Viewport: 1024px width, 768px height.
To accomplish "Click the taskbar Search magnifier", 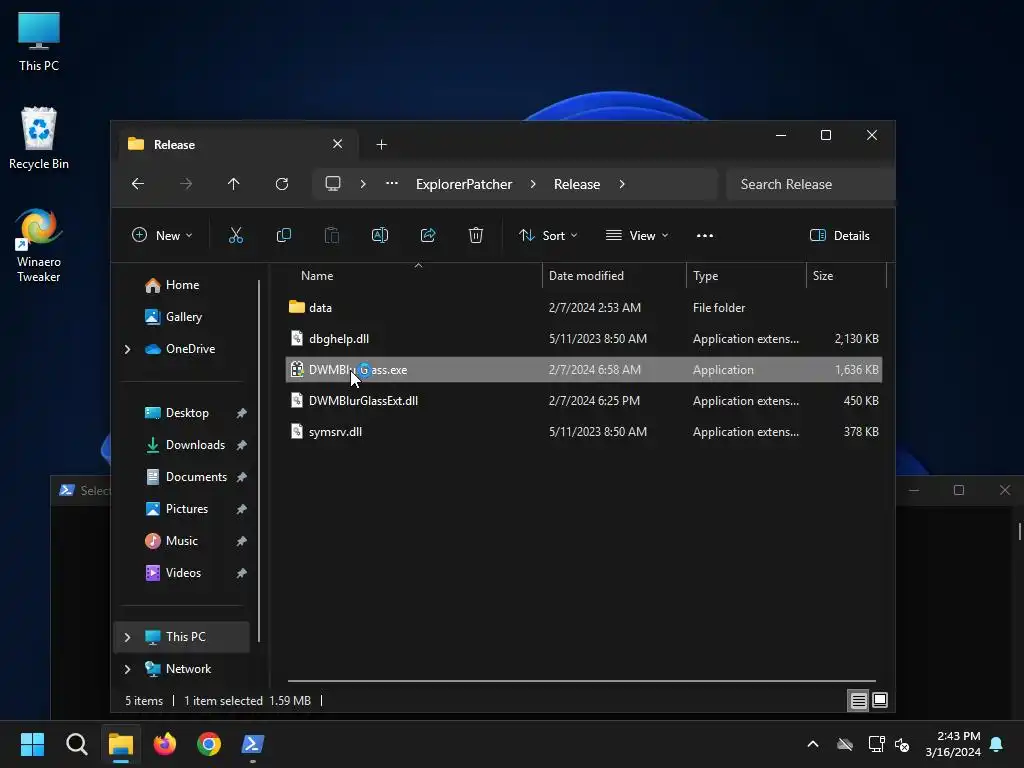I will (x=76, y=744).
